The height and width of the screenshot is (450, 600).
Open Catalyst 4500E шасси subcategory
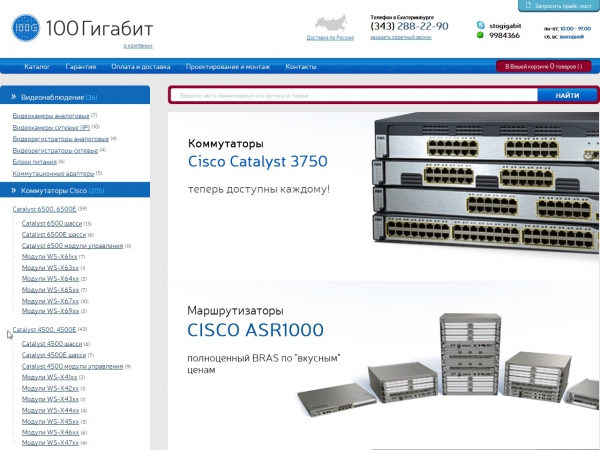click(x=54, y=355)
